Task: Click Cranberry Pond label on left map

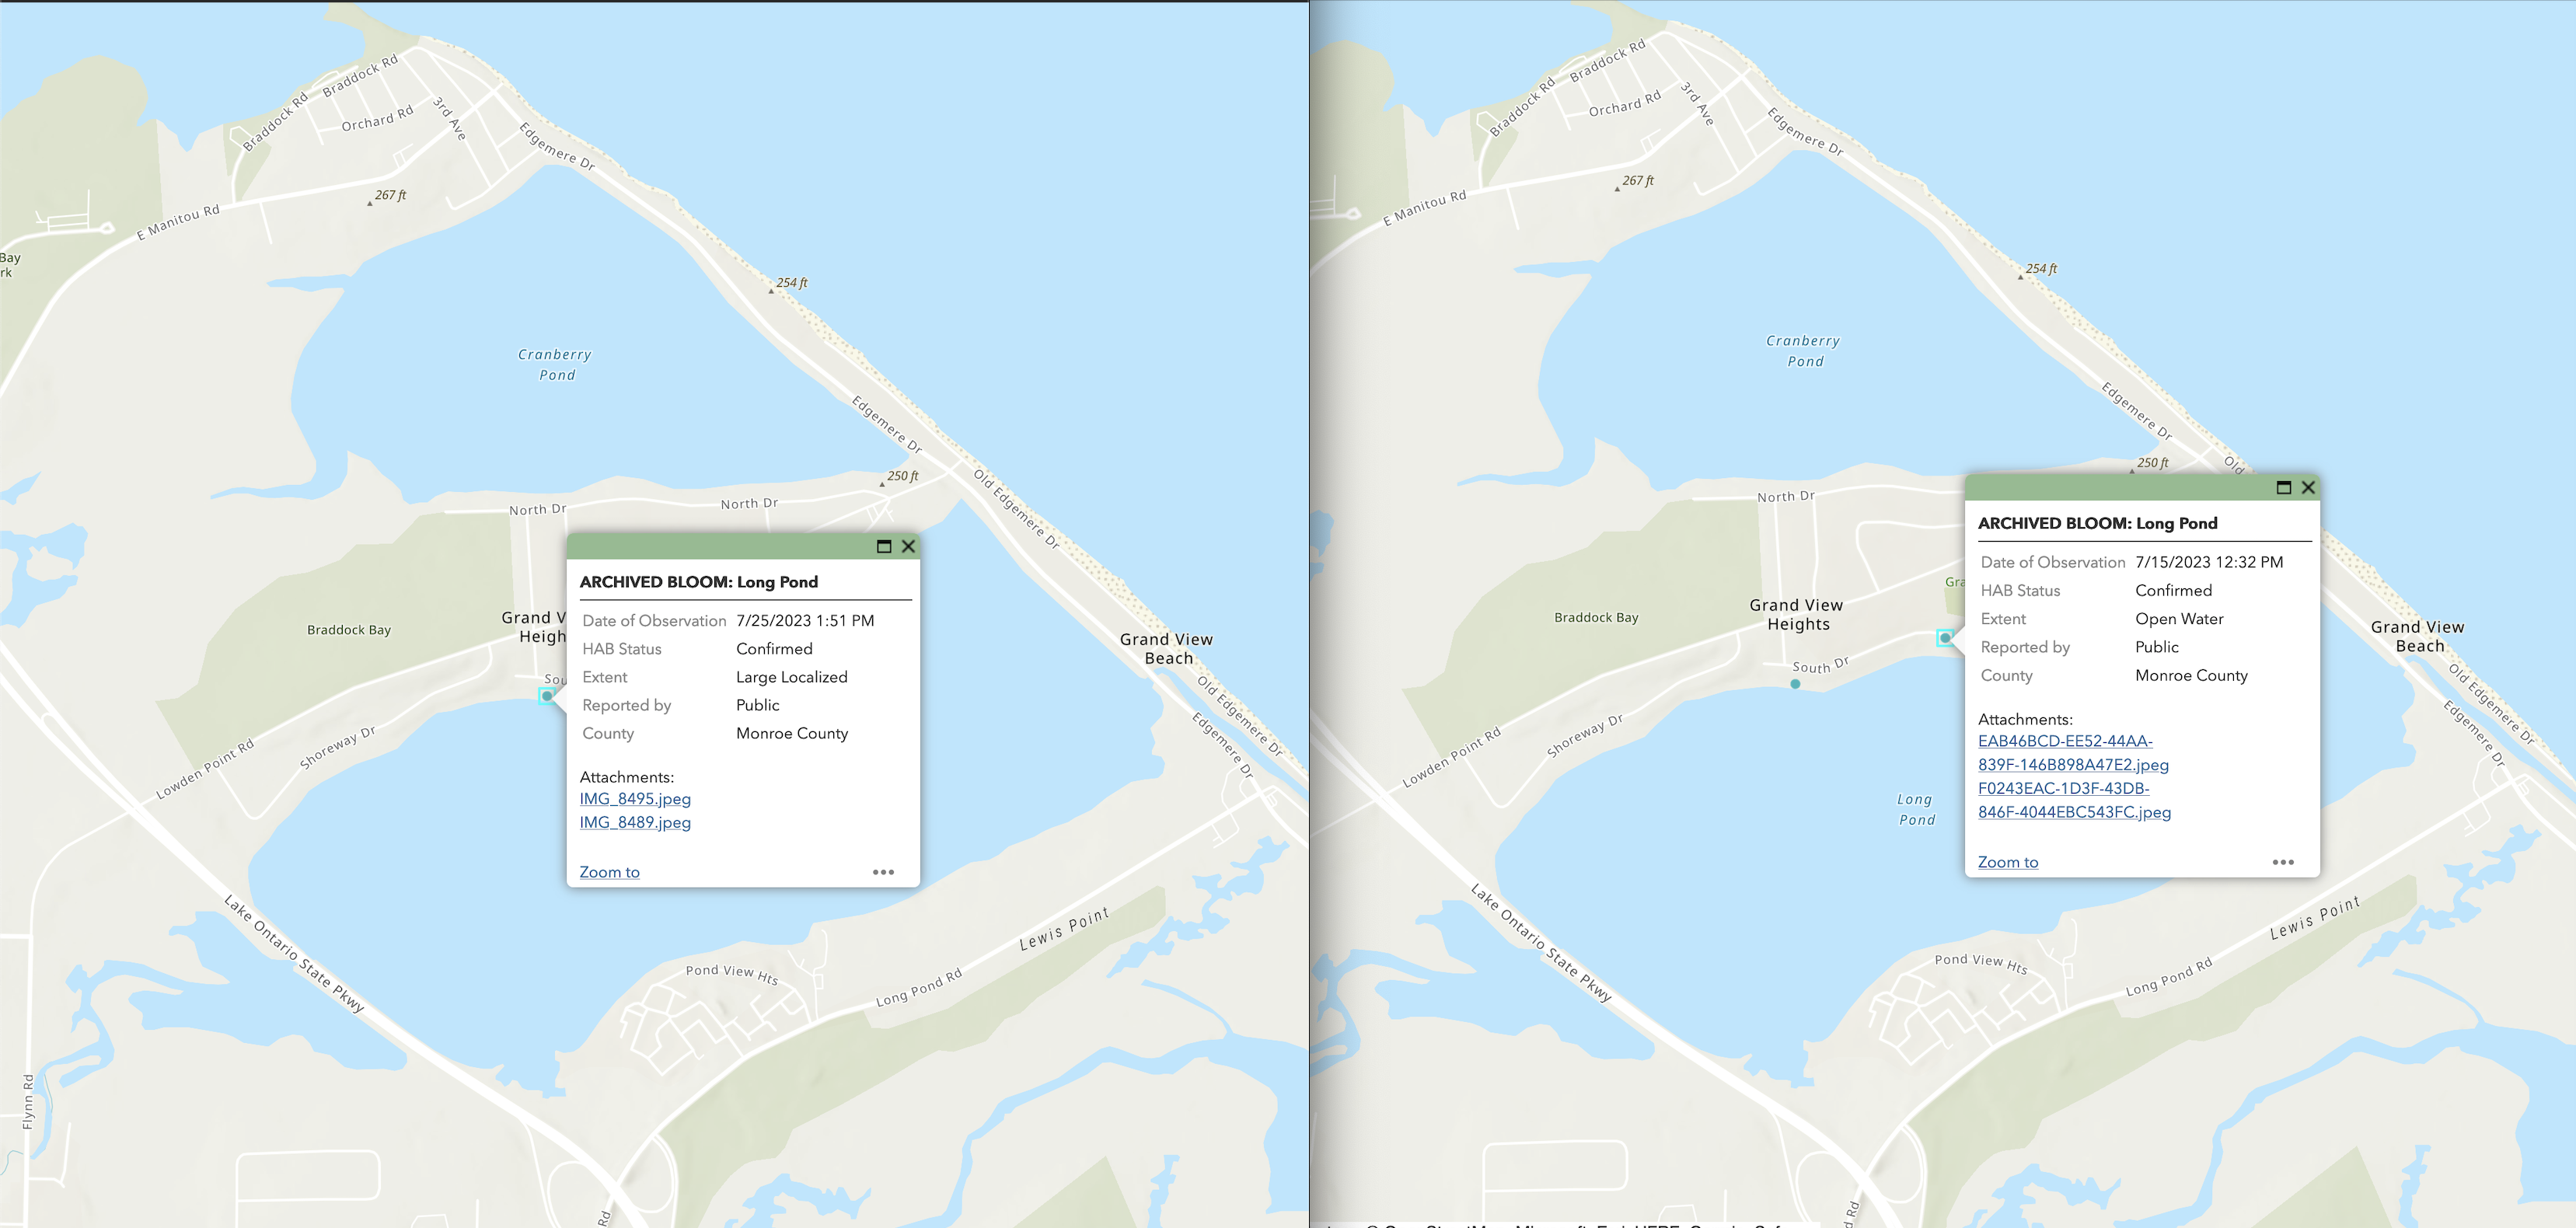Action: (555, 364)
